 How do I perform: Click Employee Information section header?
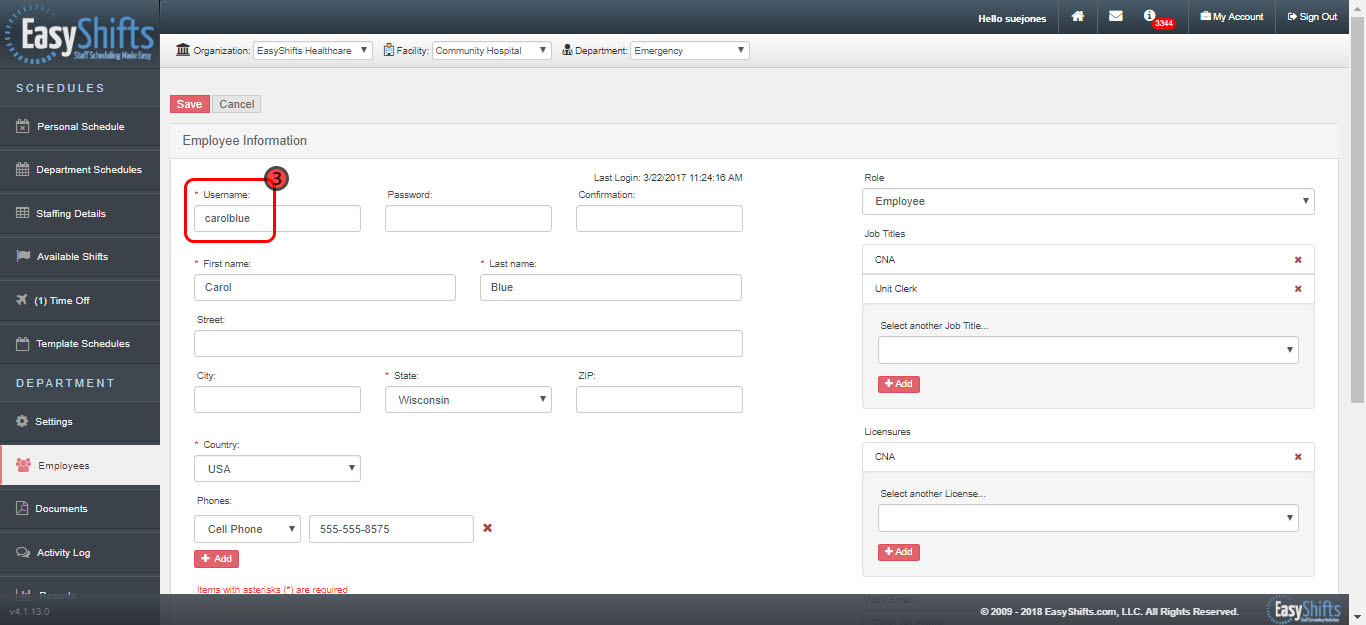tap(245, 141)
